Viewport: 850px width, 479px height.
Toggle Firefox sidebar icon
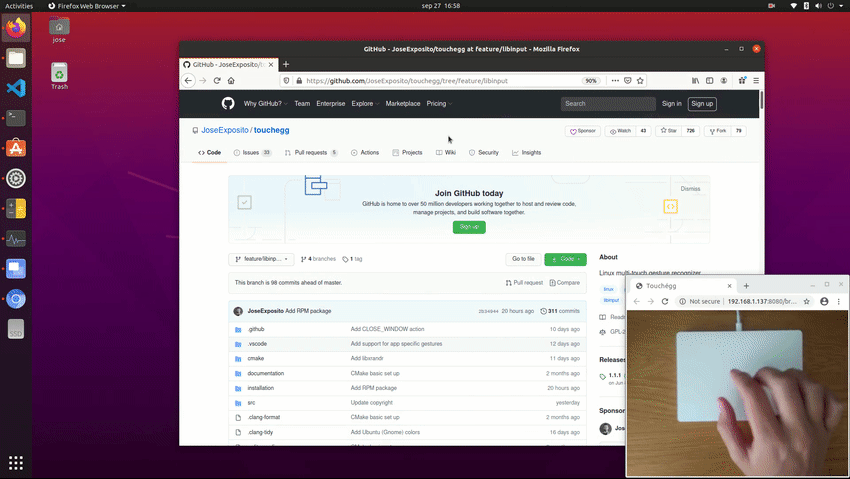pos(710,81)
